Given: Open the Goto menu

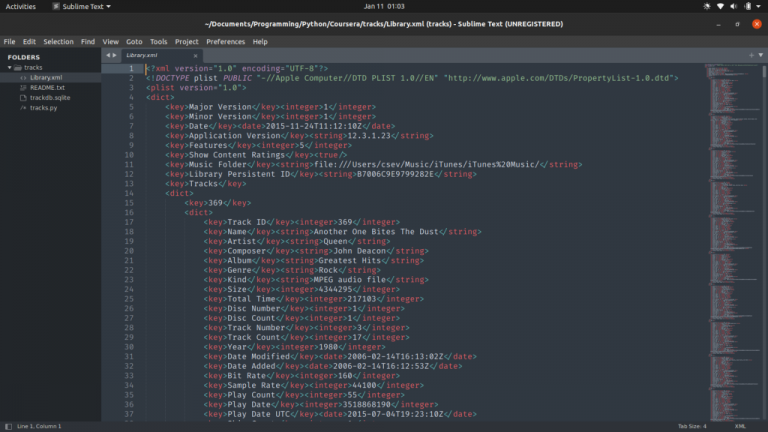Looking at the screenshot, I should (134, 42).
